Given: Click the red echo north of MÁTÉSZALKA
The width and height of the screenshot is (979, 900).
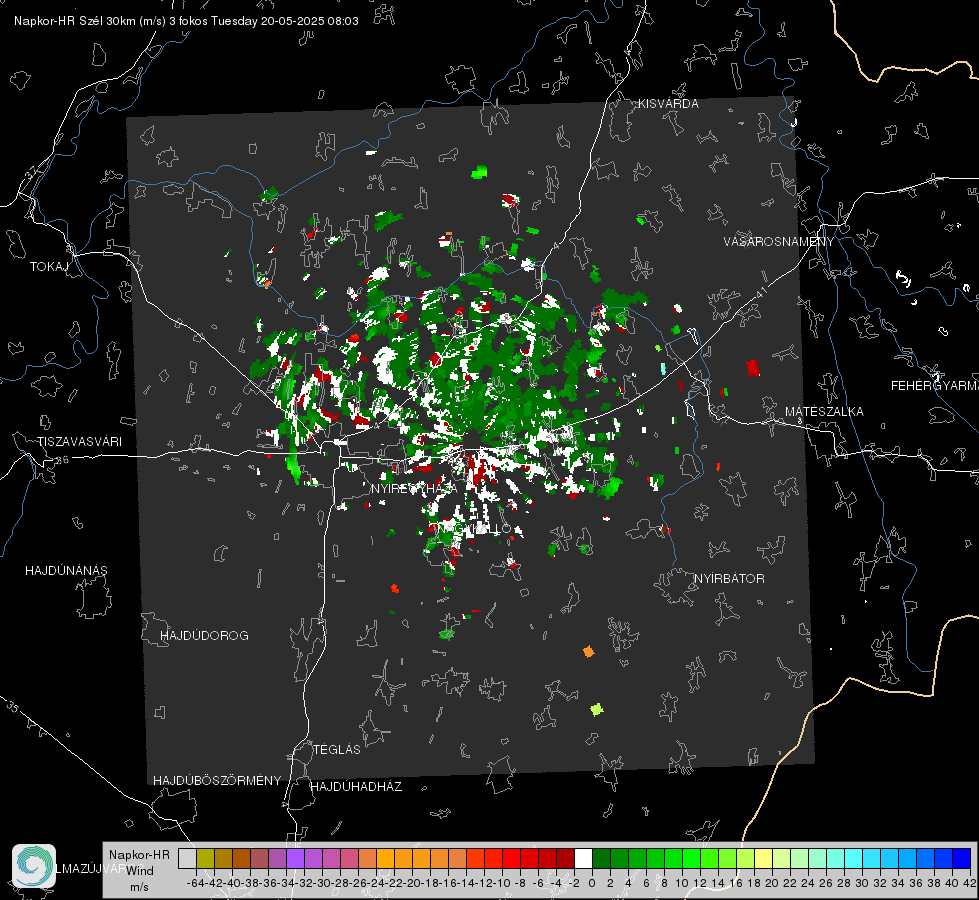Looking at the screenshot, I should (753, 368).
